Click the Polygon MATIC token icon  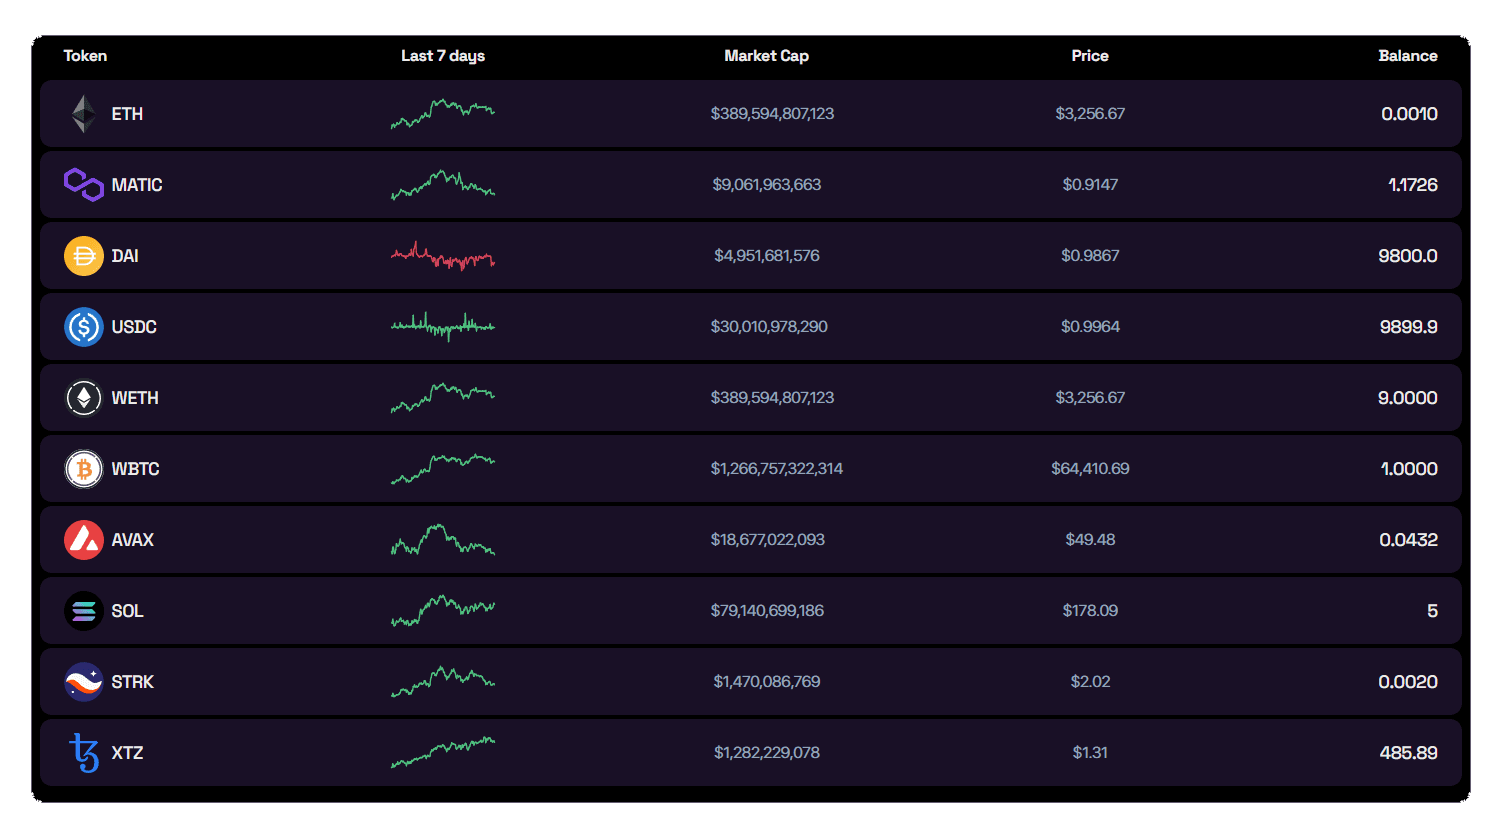click(84, 185)
